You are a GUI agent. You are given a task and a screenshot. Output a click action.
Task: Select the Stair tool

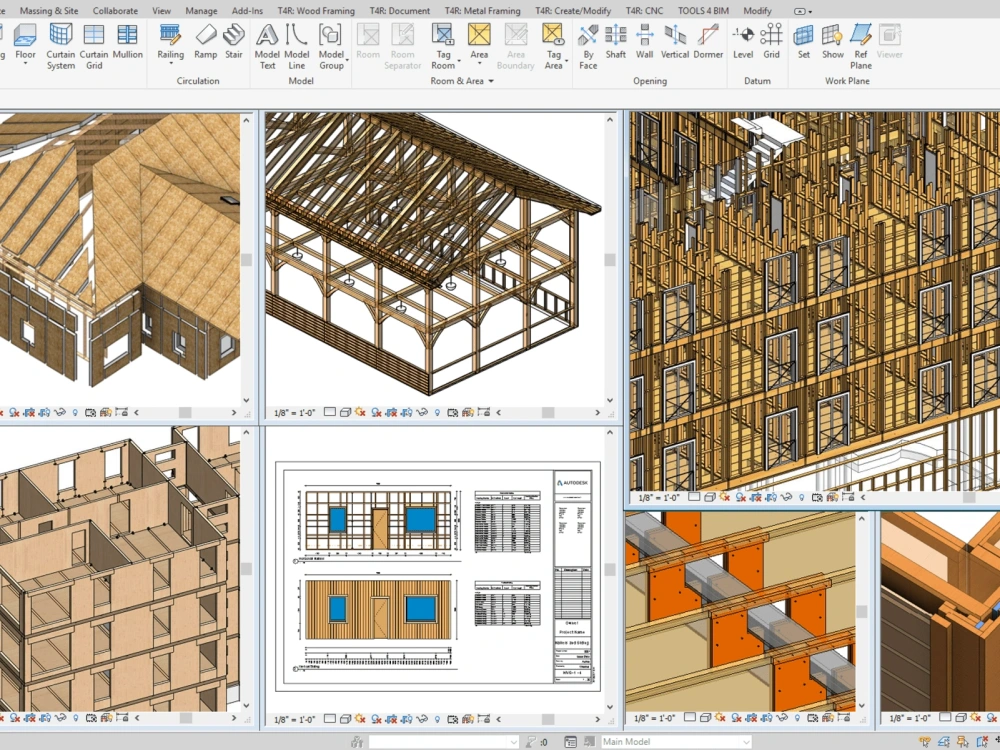click(233, 47)
